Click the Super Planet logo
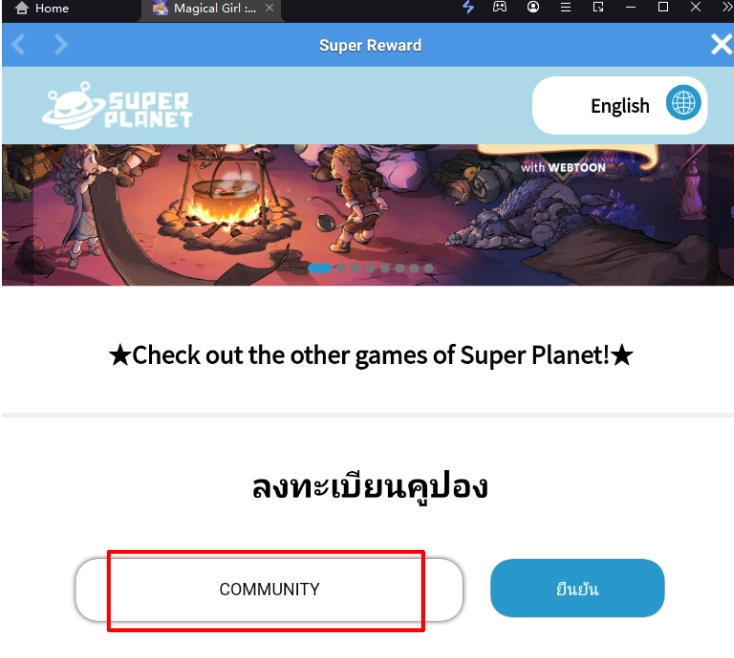The width and height of the screenshot is (734, 658). tap(117, 106)
